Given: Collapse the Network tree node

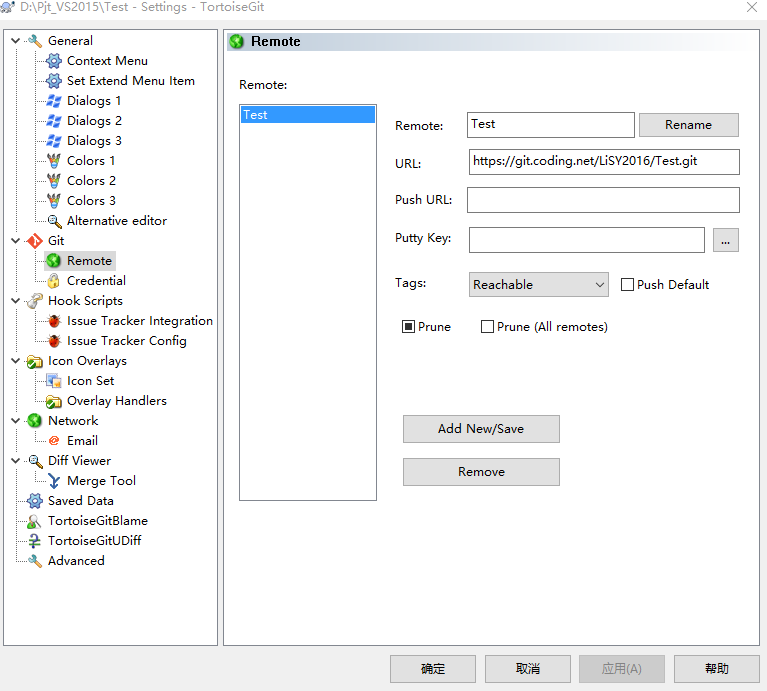Looking at the screenshot, I should [x=16, y=421].
